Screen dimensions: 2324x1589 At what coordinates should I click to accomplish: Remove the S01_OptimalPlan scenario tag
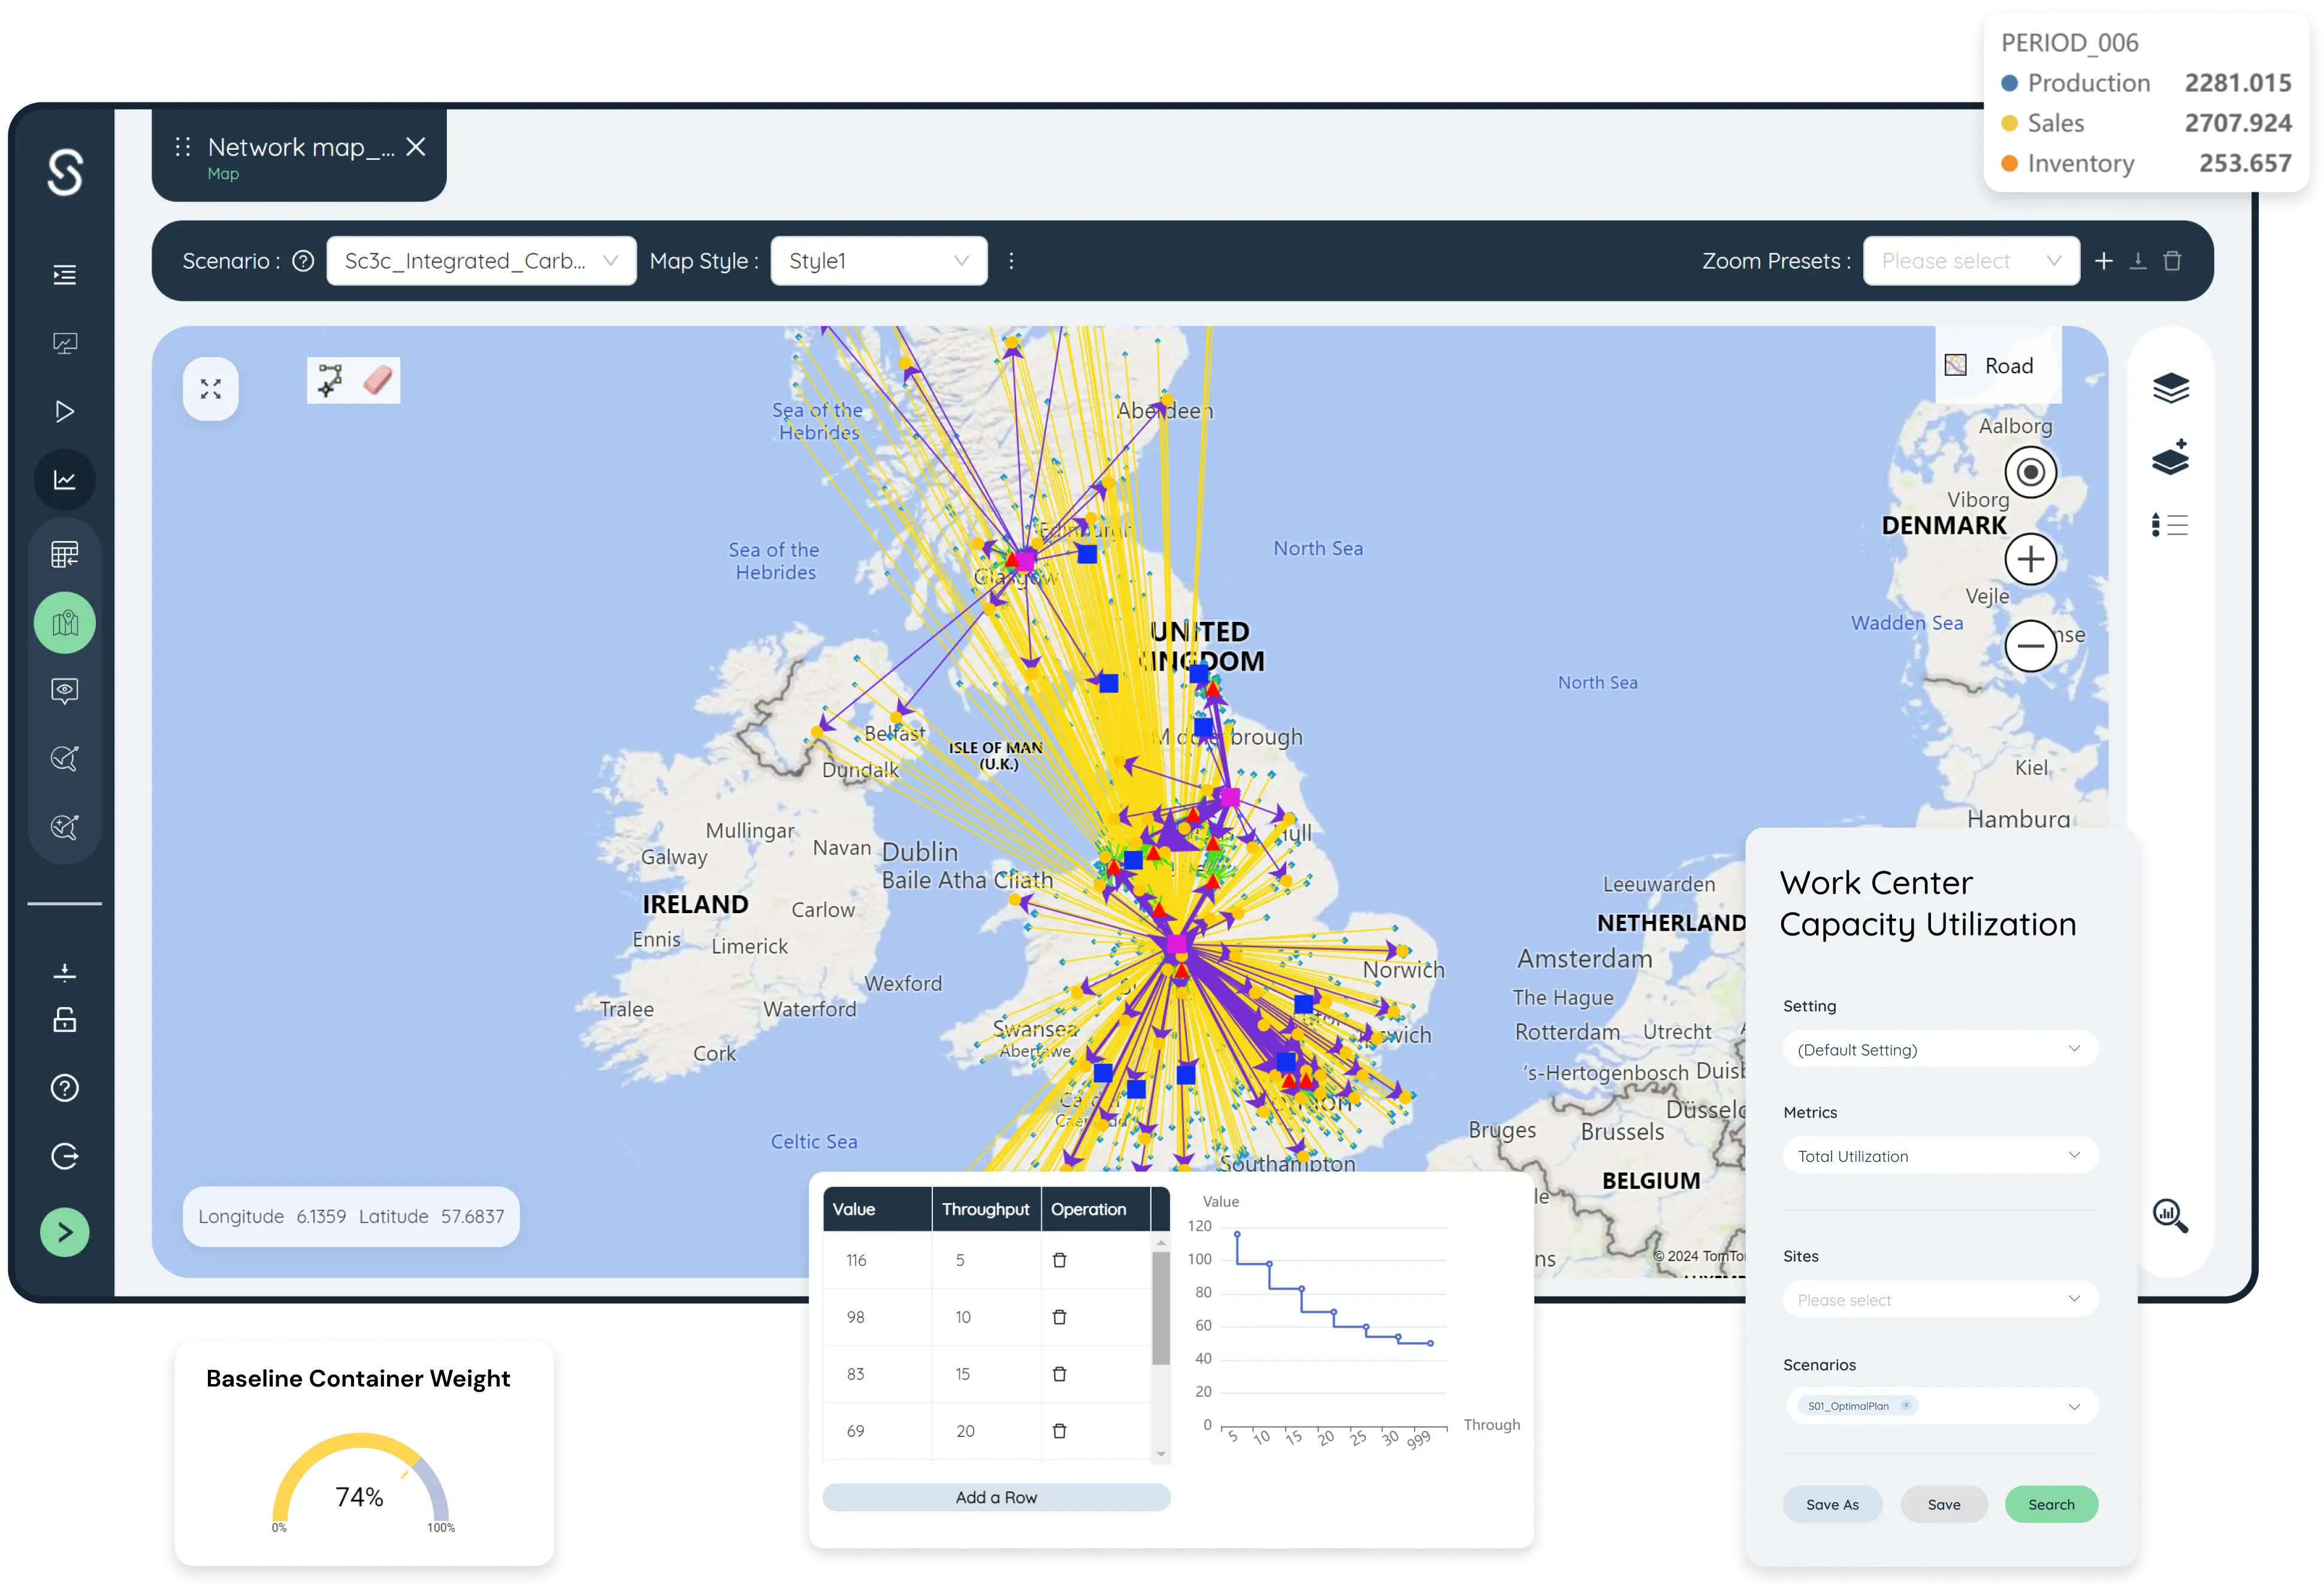[1906, 1405]
